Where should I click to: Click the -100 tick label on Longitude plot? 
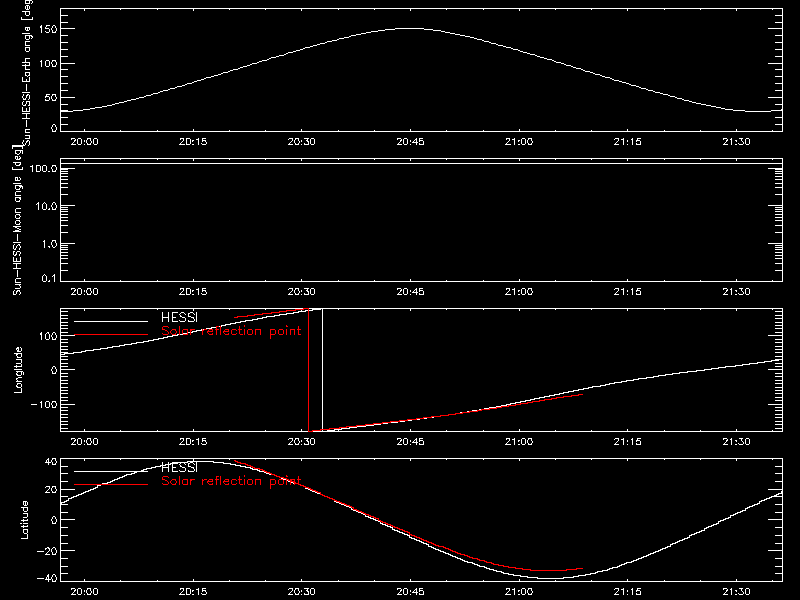[44, 404]
